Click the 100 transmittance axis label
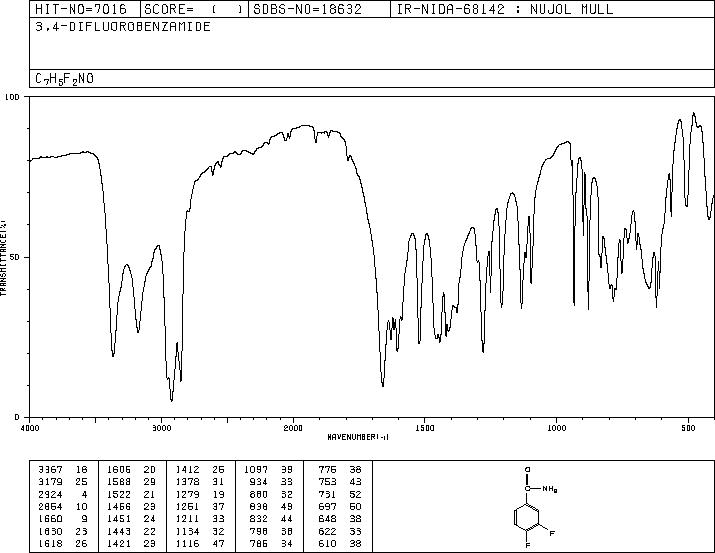The height and width of the screenshot is (553, 715). click(x=13, y=97)
